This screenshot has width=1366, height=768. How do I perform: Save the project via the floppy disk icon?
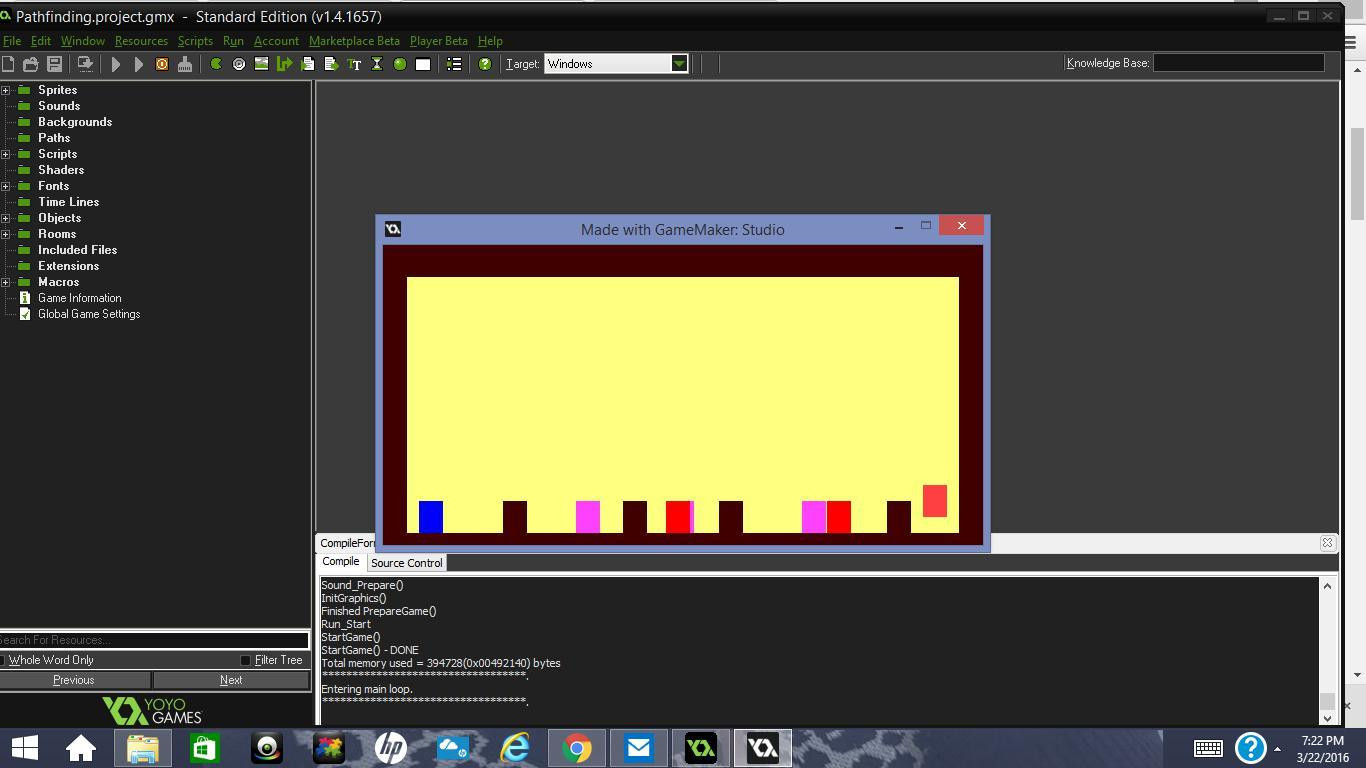pyautogui.click(x=55, y=64)
